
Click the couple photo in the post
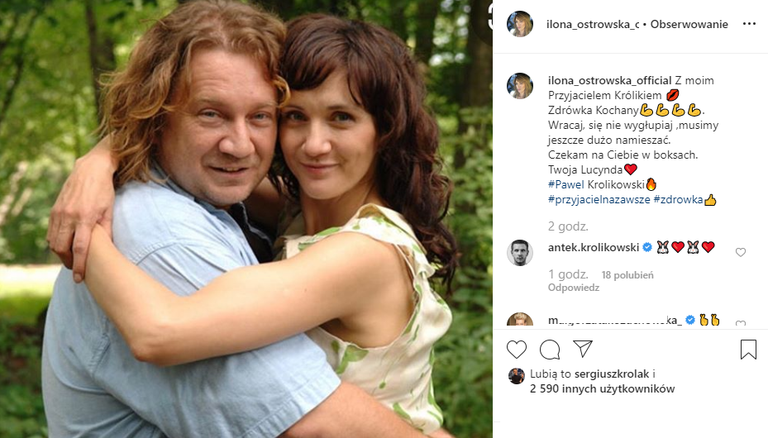(246, 219)
